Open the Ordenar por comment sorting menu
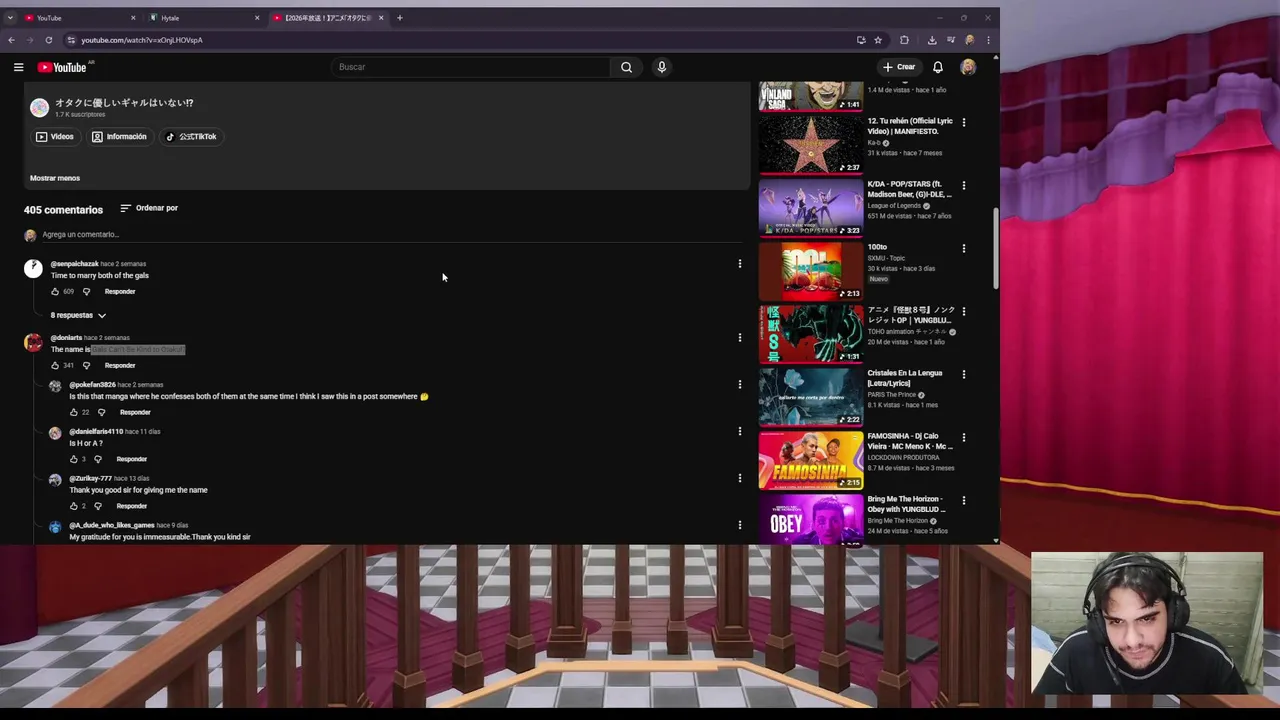1280x720 pixels. pyautogui.click(x=149, y=208)
